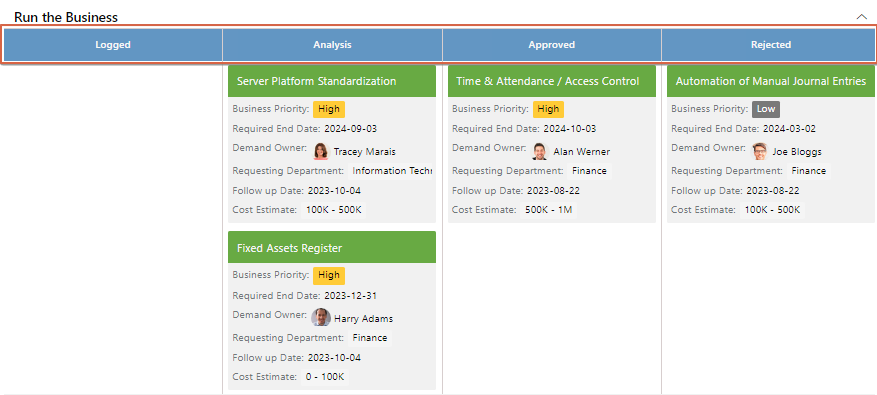Click 0 - 100K cost estimate tag
877x395 pixels.
pyautogui.click(x=324, y=377)
